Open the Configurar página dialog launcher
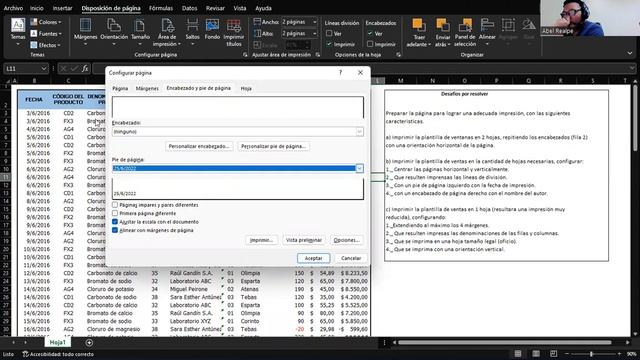 (245, 55)
